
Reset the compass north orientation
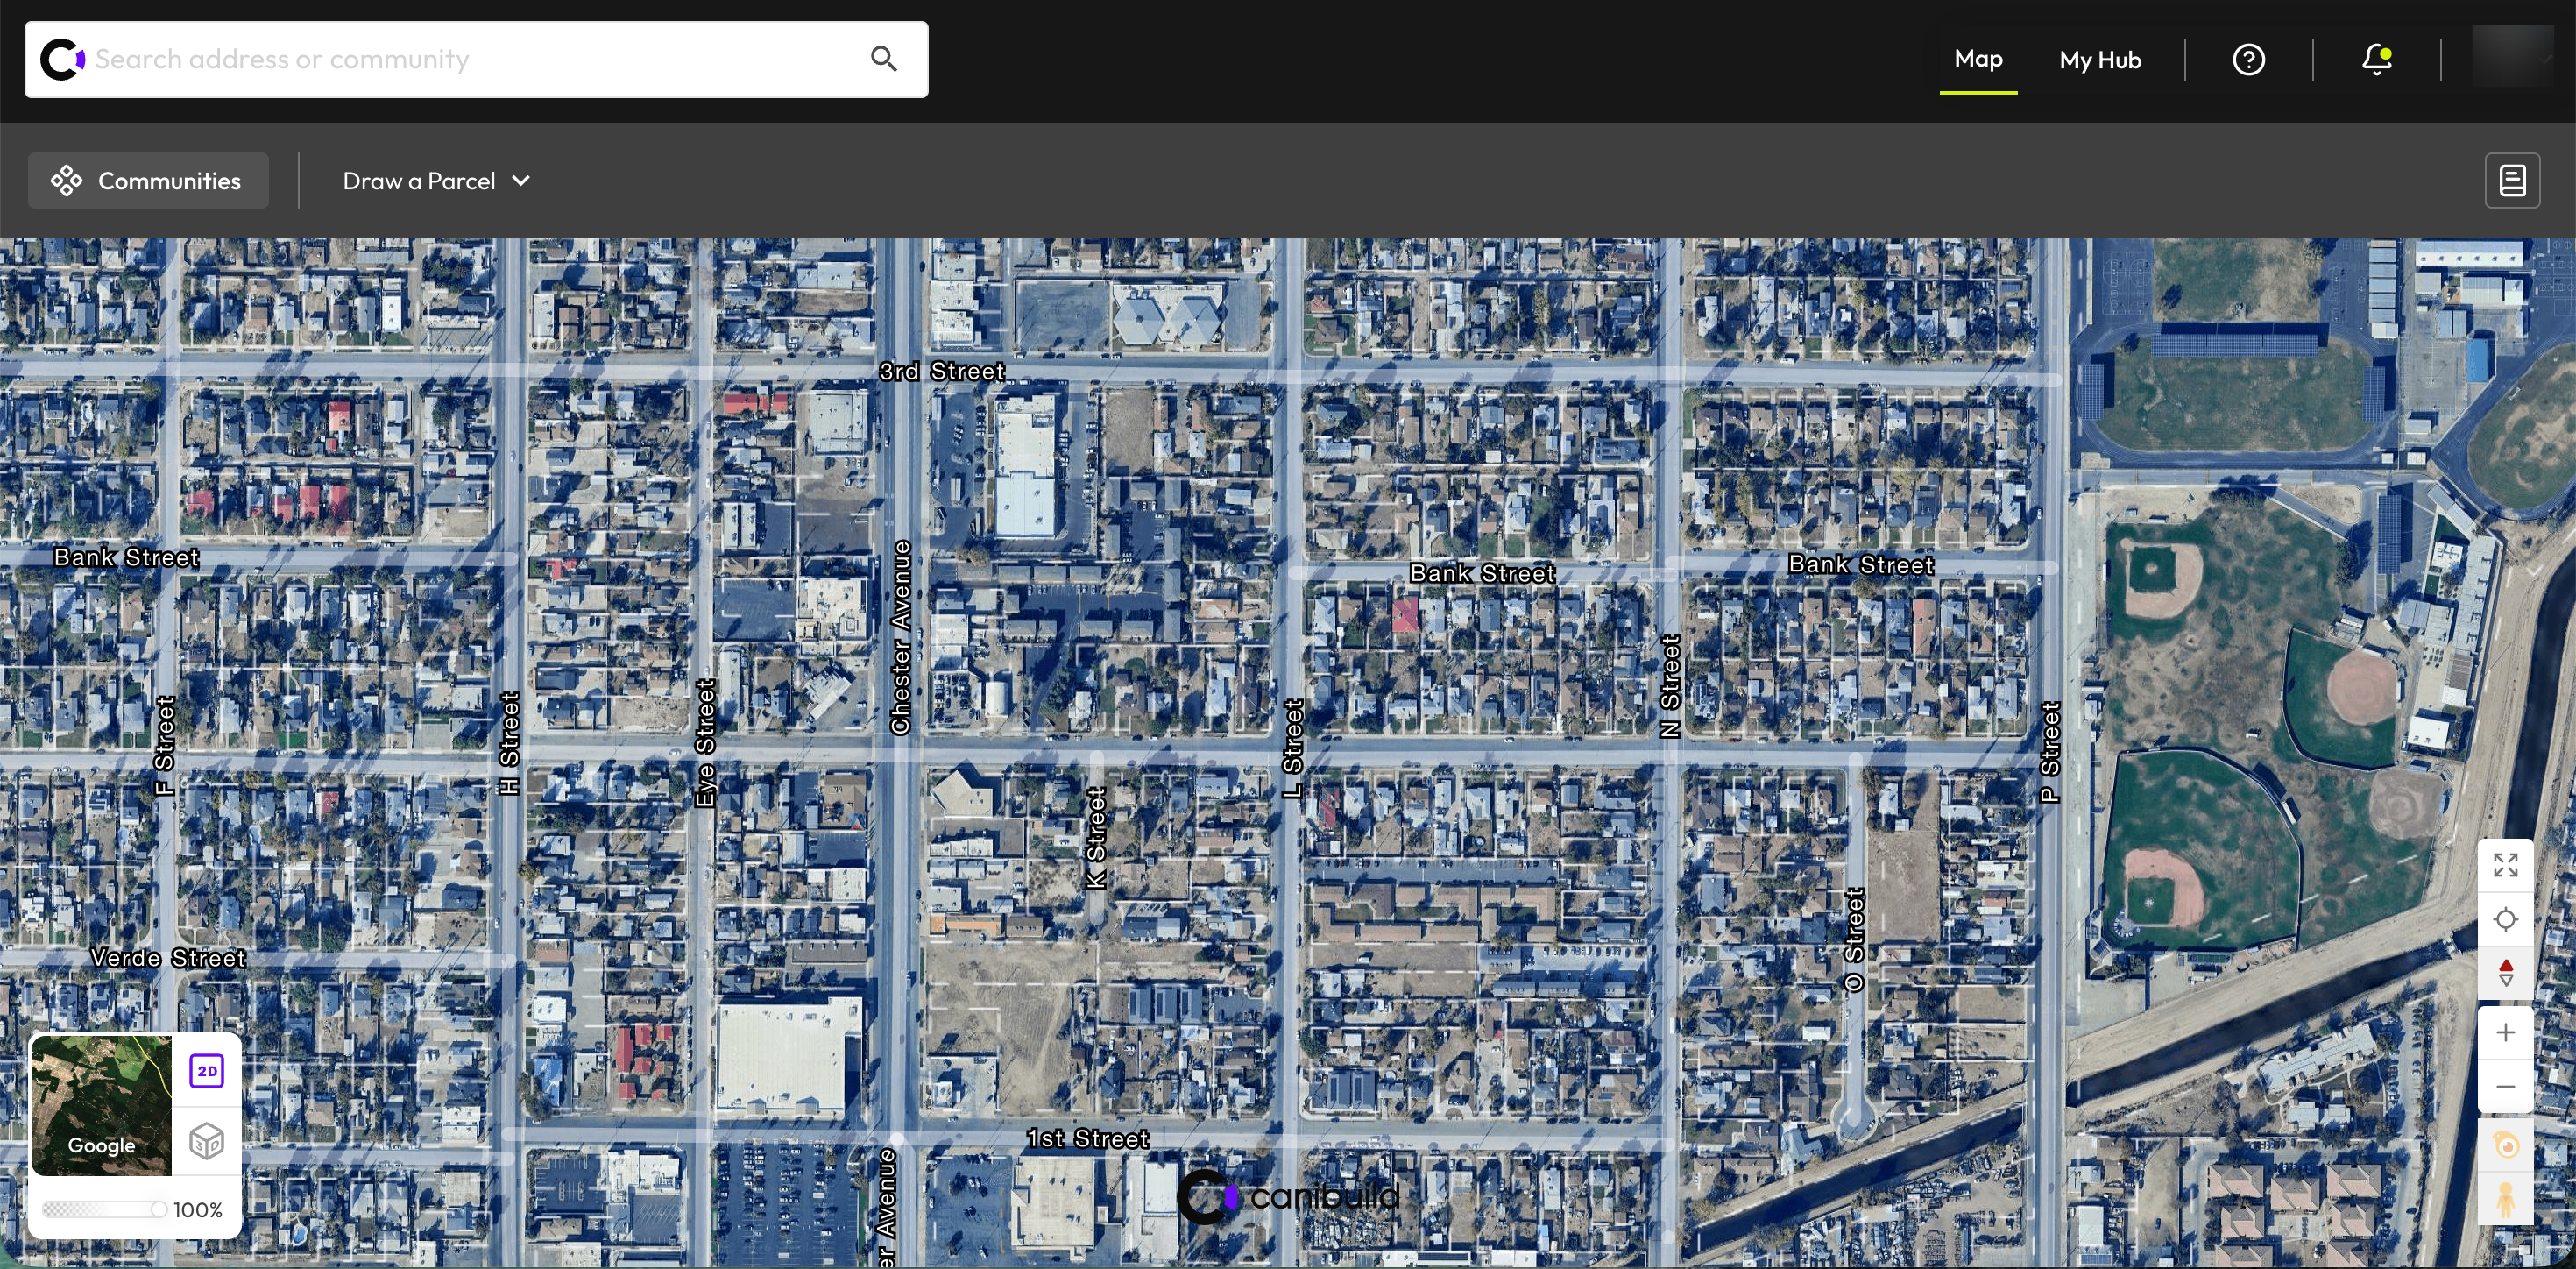[2505, 972]
